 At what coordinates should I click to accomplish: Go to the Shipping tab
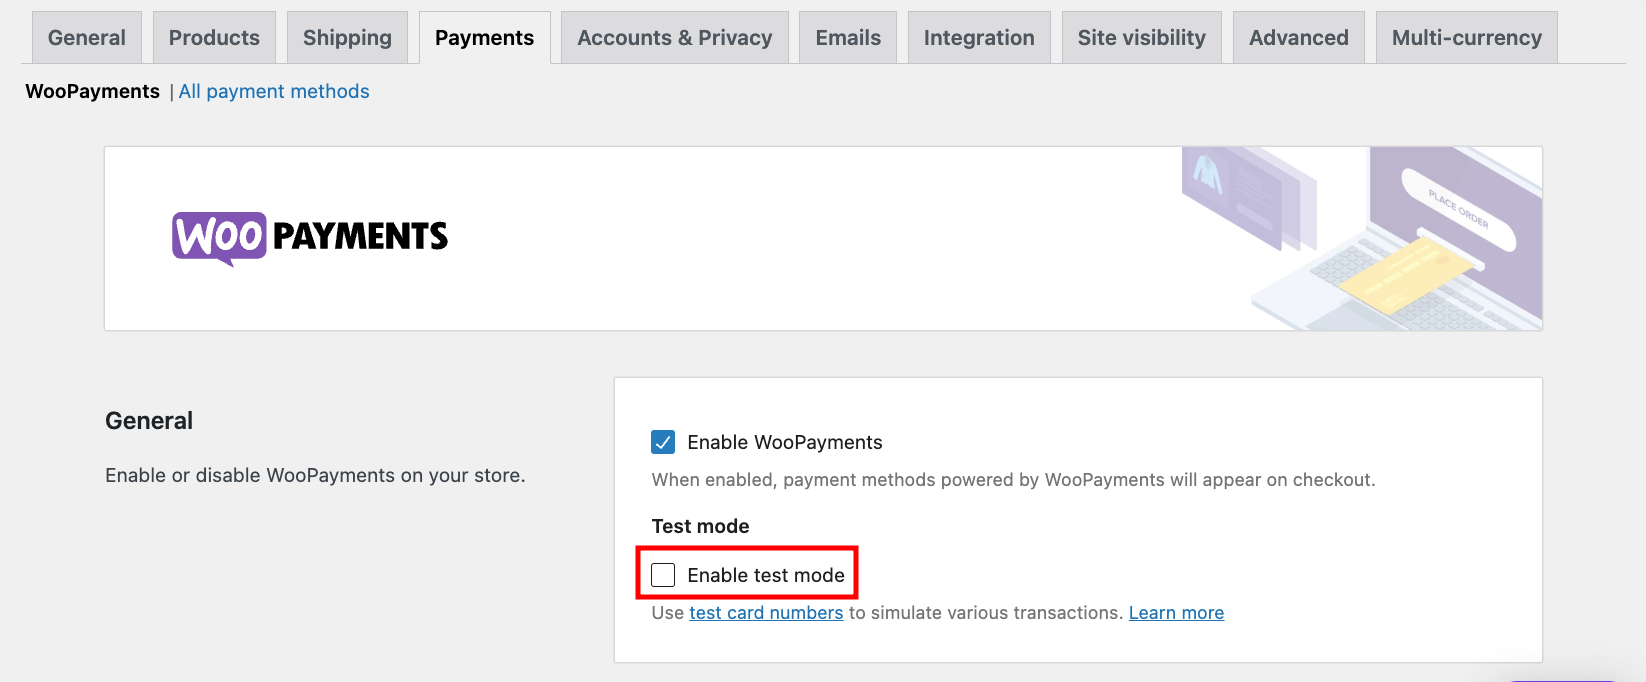click(x=347, y=38)
